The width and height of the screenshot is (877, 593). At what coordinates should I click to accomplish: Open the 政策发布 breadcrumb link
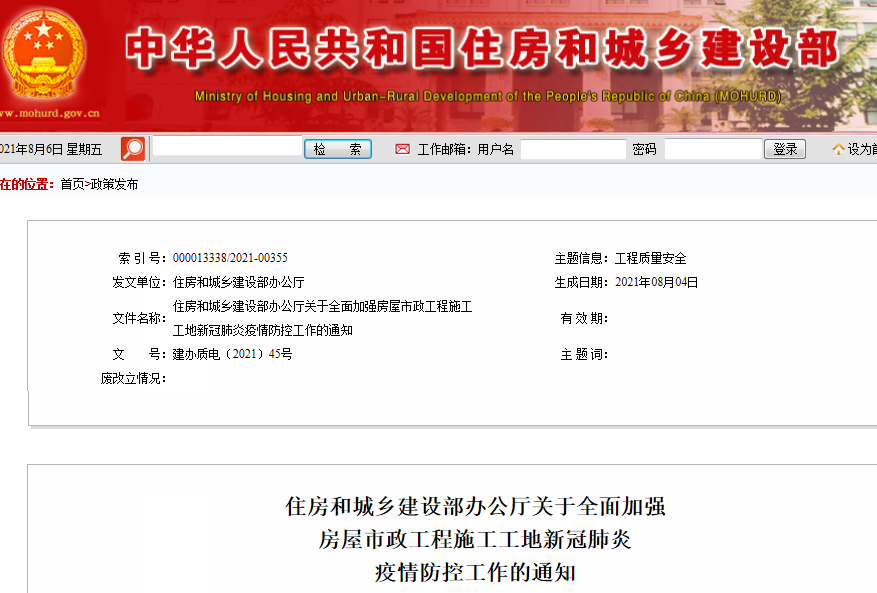[x=114, y=184]
